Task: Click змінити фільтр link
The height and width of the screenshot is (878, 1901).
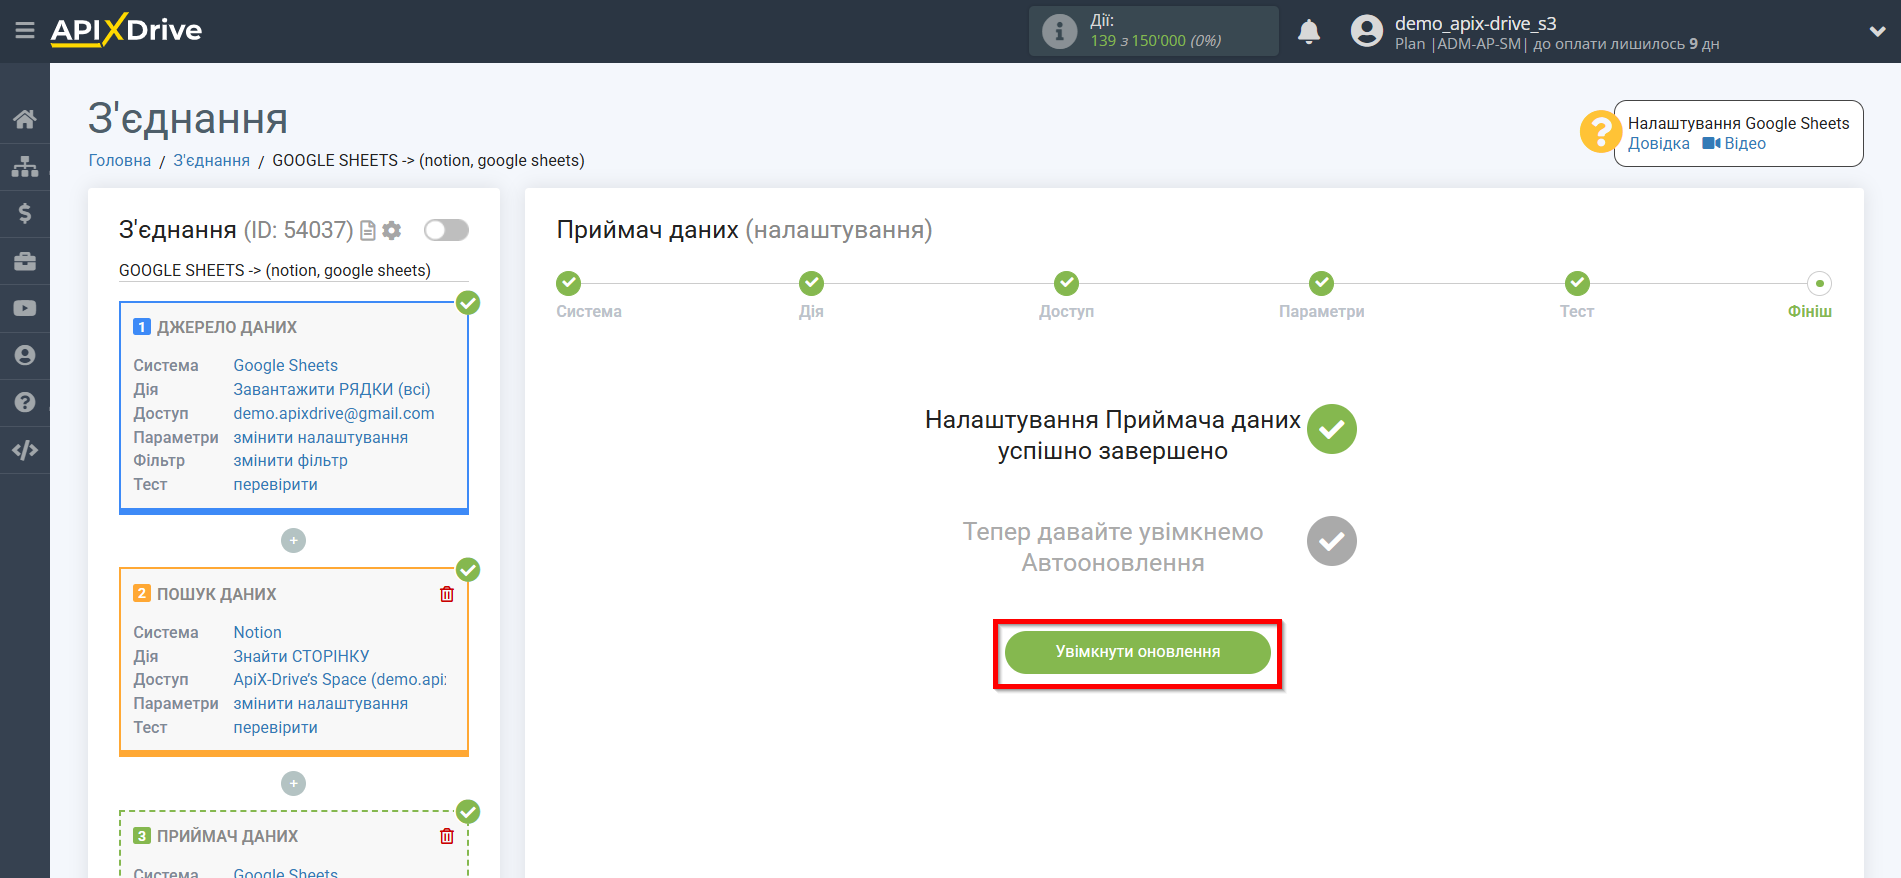Action: click(x=291, y=461)
